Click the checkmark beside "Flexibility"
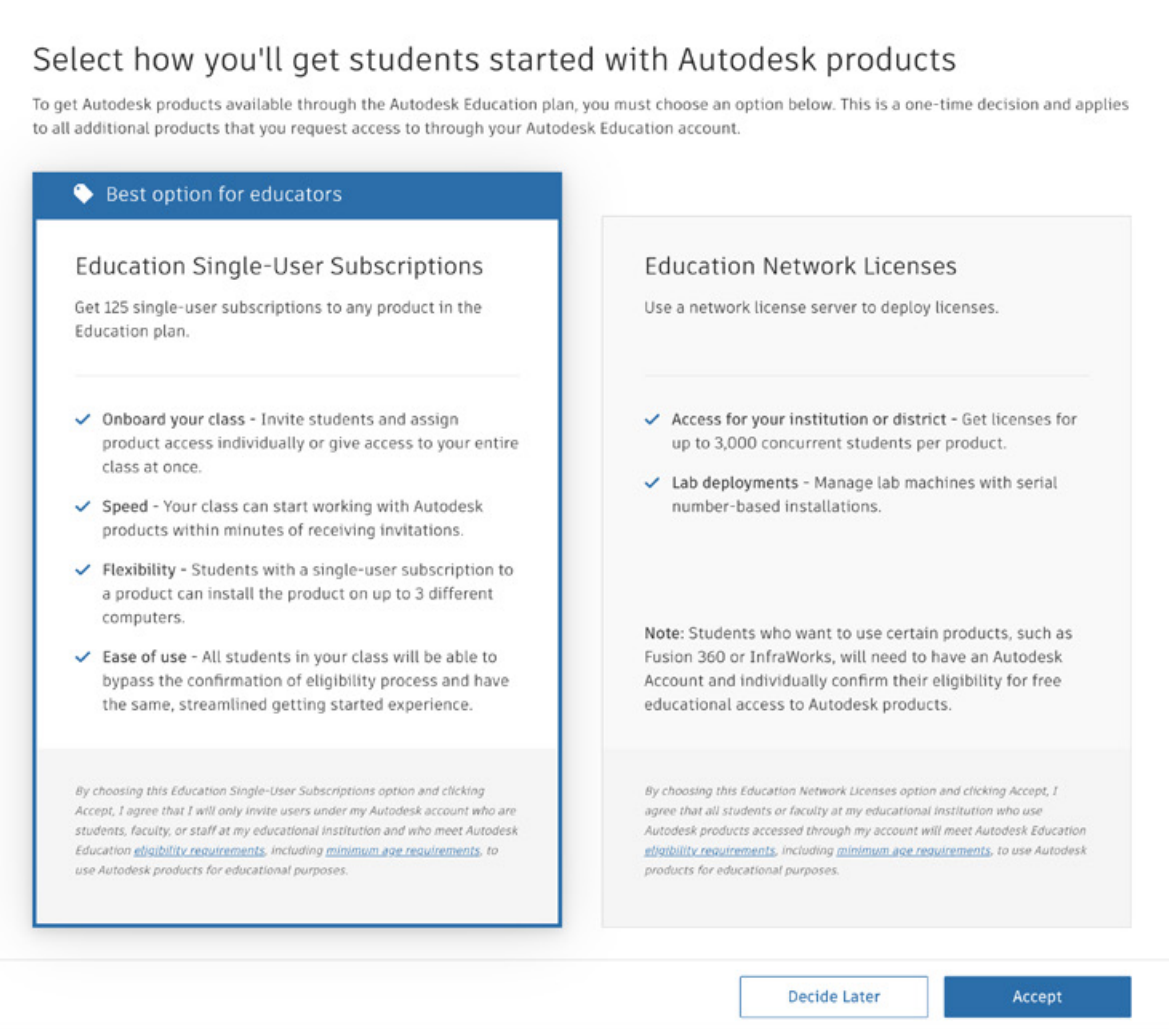 point(81,570)
